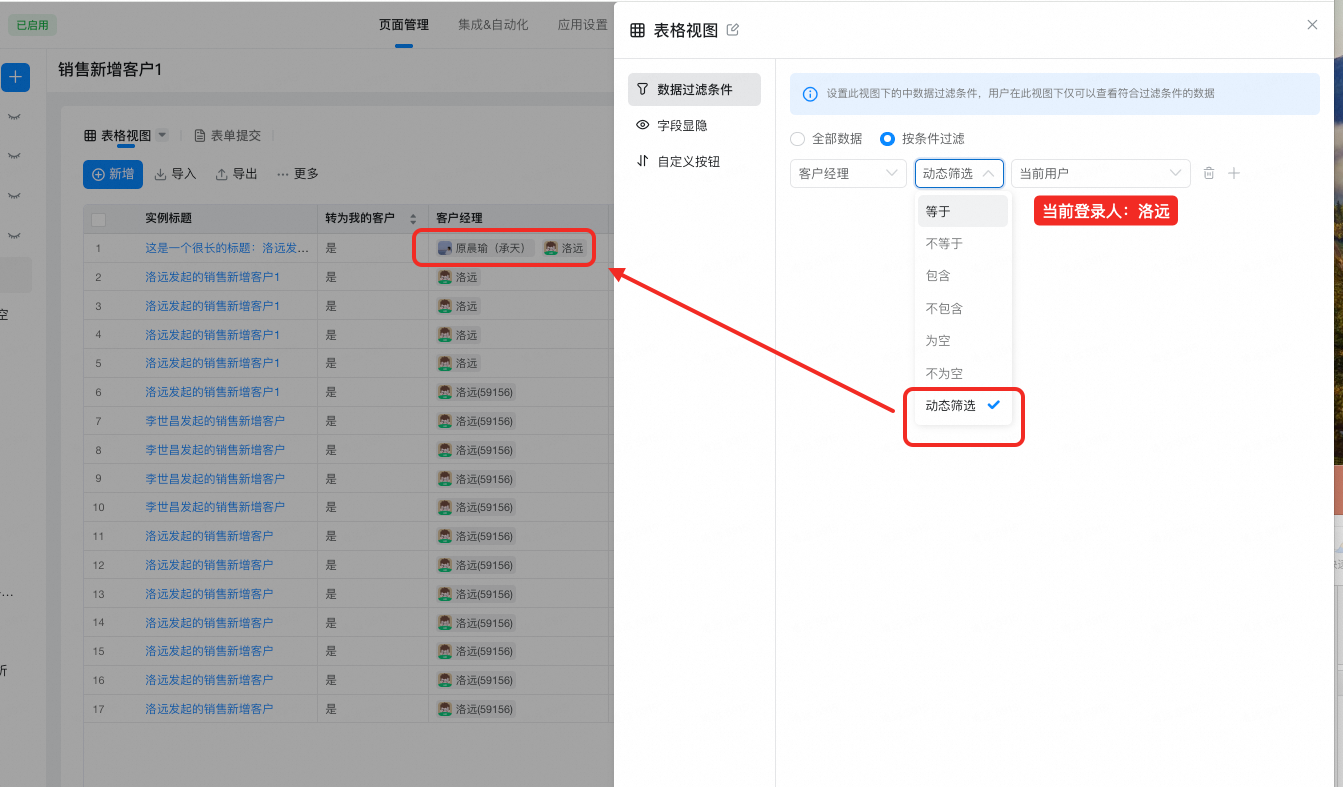This screenshot has height=787, width=1343.
Task: Click the plus icon to add filter condition
Action: pyautogui.click(x=1234, y=173)
